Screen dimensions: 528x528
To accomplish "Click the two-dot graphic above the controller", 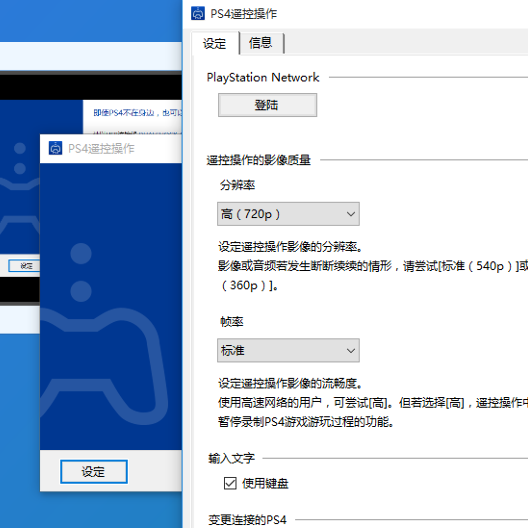I will pyautogui.click(x=81, y=272).
